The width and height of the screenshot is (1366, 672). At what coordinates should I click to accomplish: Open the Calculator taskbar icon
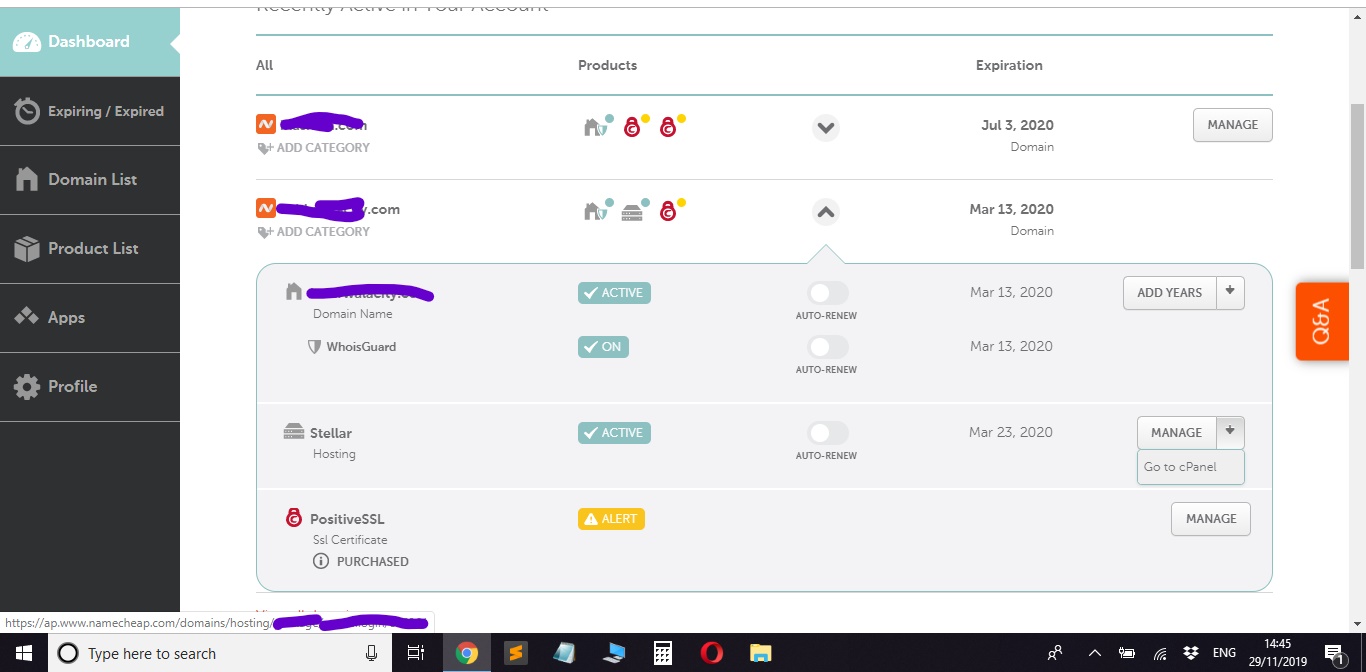coord(662,653)
